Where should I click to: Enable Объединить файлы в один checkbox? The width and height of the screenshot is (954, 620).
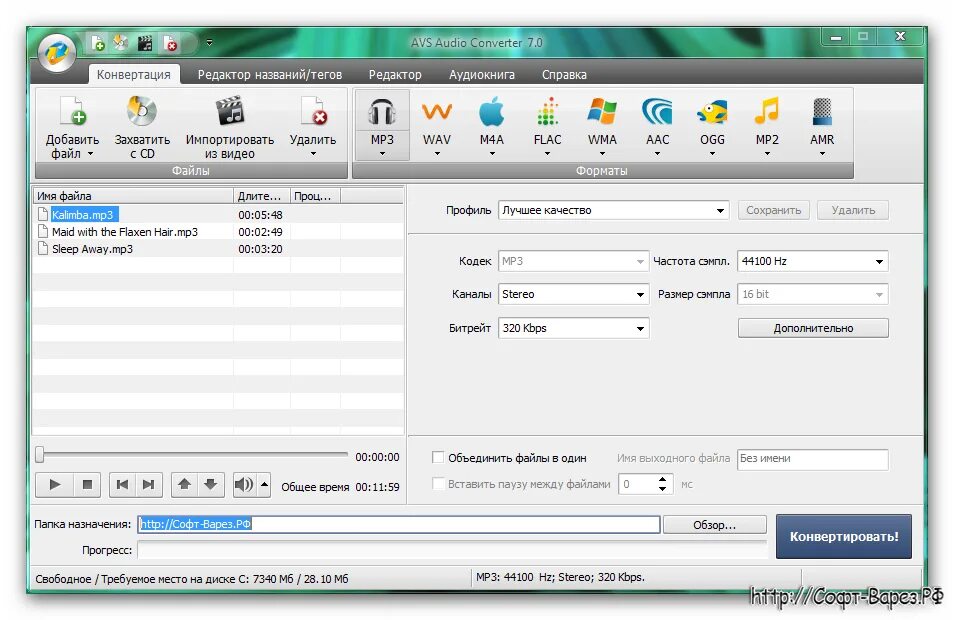pyautogui.click(x=437, y=457)
